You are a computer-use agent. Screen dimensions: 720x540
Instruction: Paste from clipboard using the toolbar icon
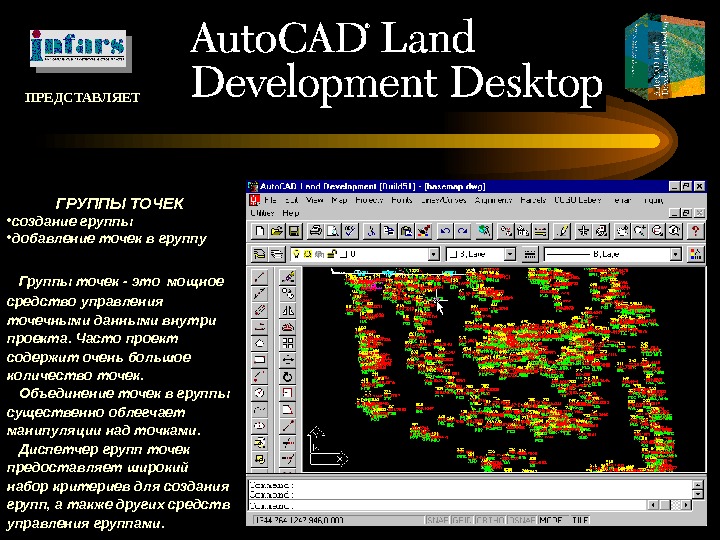point(406,231)
